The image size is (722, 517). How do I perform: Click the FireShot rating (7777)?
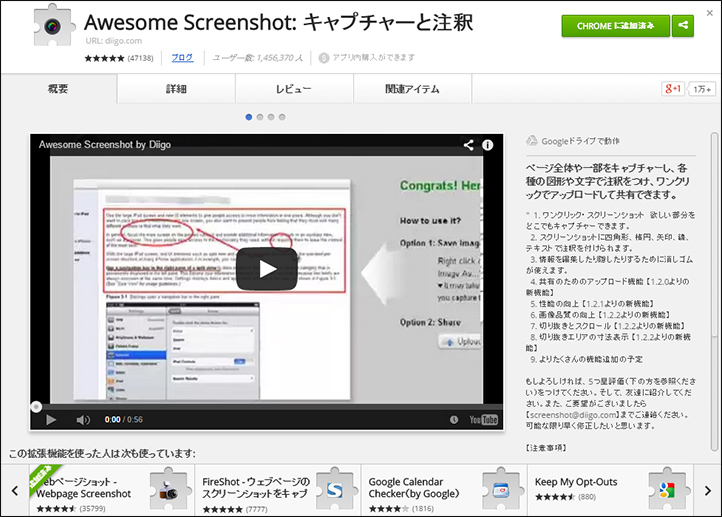click(x=235, y=509)
